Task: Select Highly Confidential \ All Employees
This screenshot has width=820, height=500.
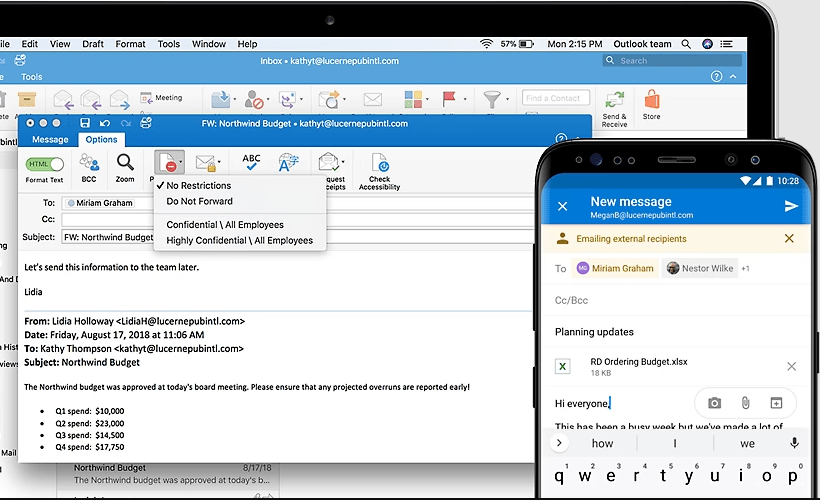Action: pos(240,241)
